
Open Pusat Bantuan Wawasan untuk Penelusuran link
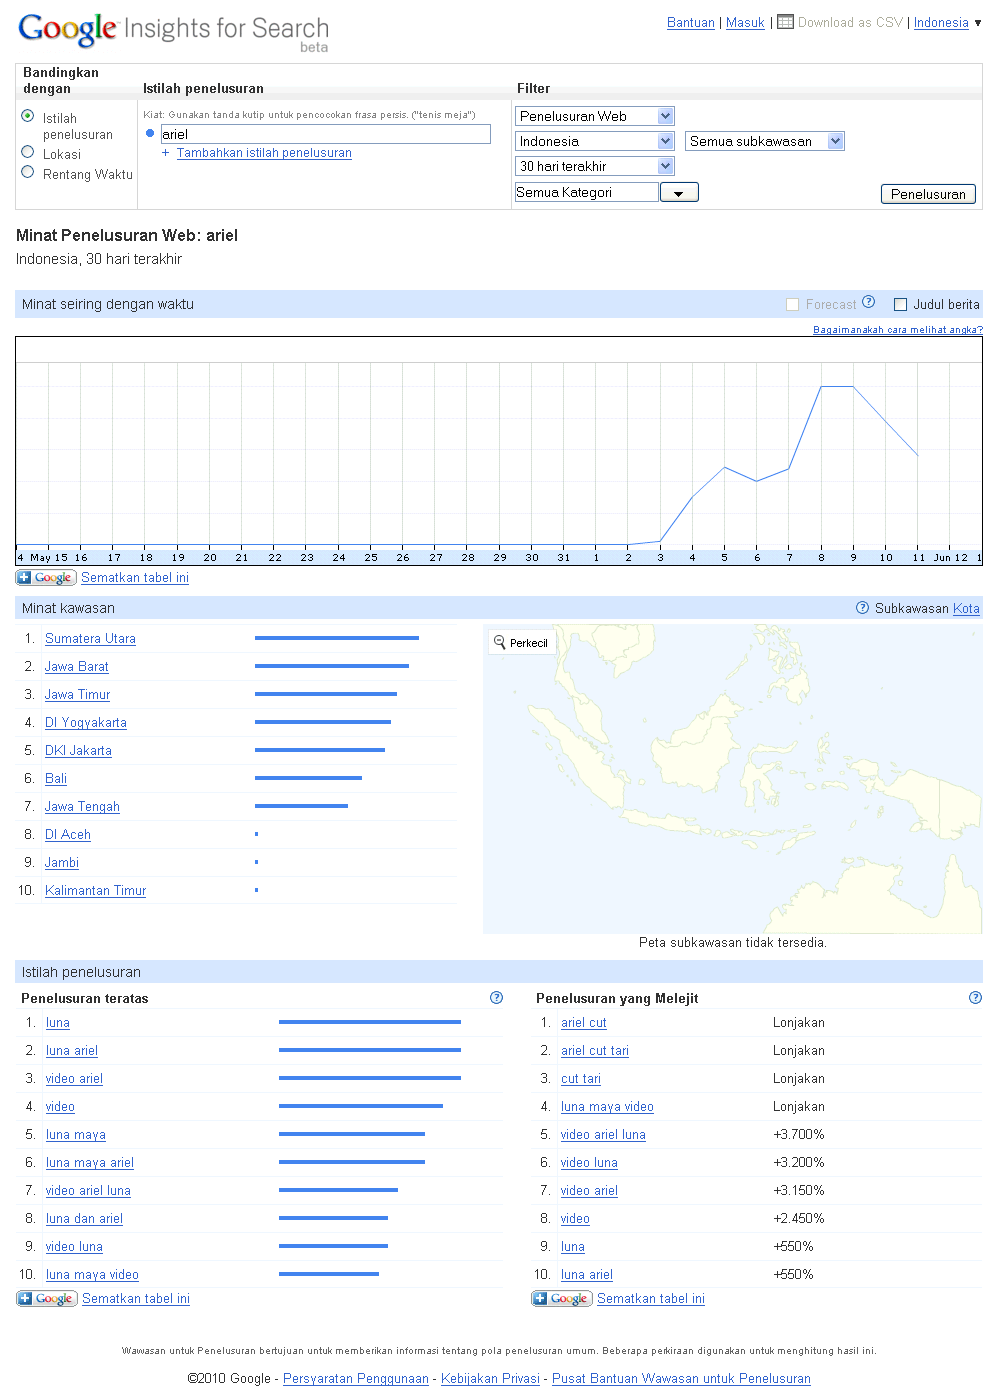point(681,1379)
